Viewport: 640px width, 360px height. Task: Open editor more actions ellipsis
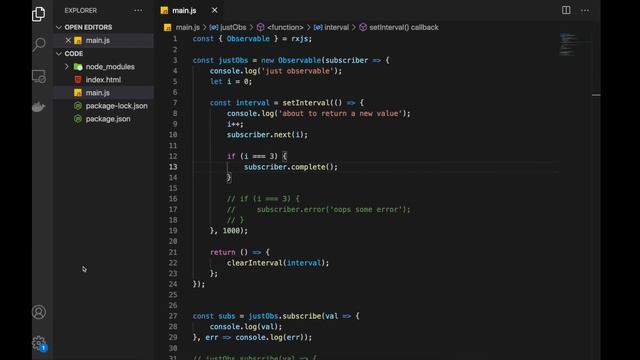(x=585, y=10)
